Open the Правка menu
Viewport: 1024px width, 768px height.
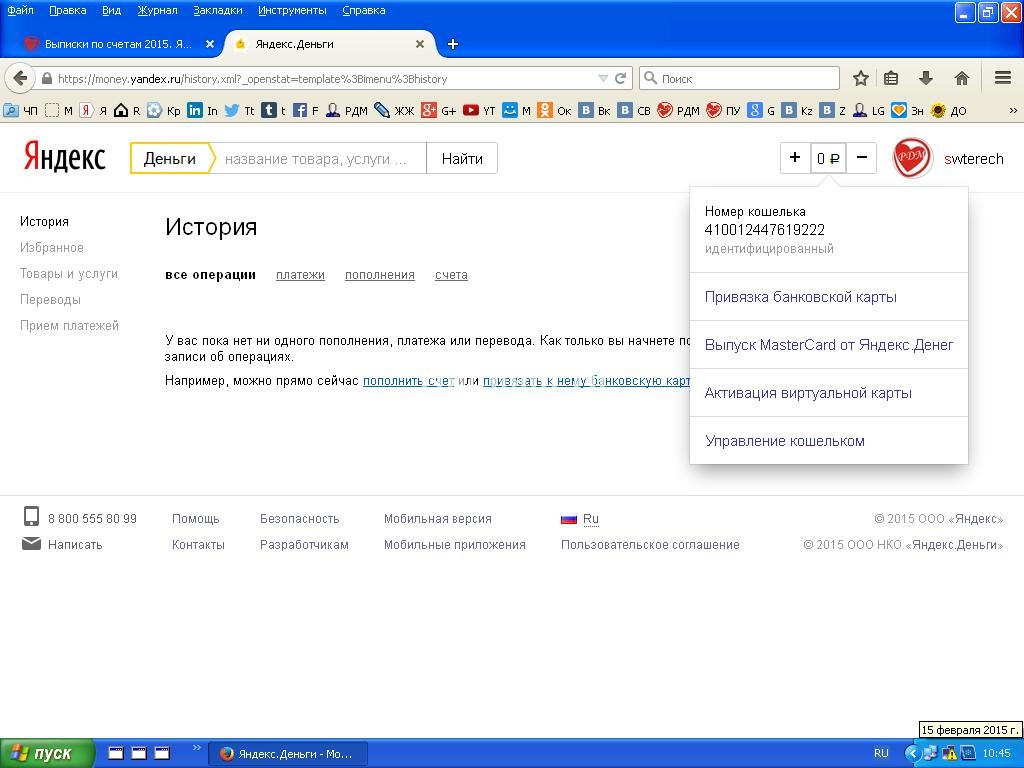pyautogui.click(x=68, y=10)
